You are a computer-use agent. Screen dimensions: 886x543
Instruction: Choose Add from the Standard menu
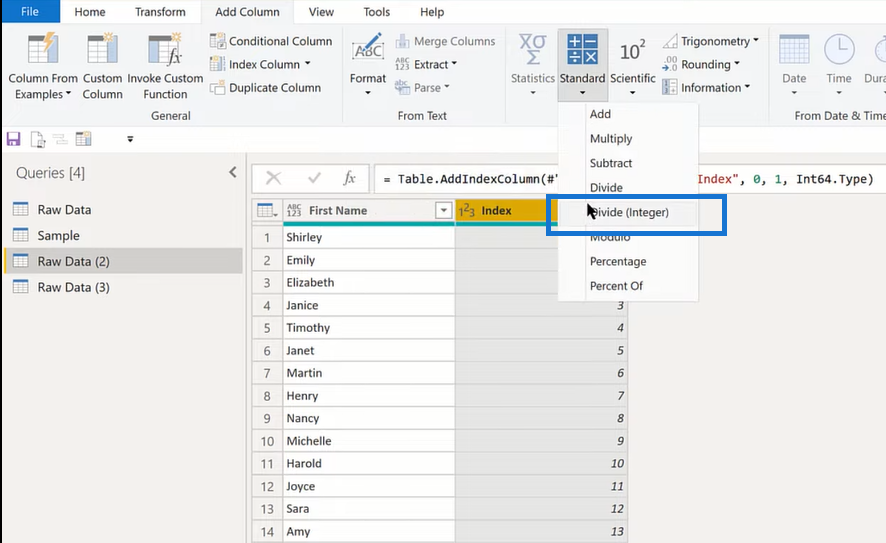[x=628, y=114]
